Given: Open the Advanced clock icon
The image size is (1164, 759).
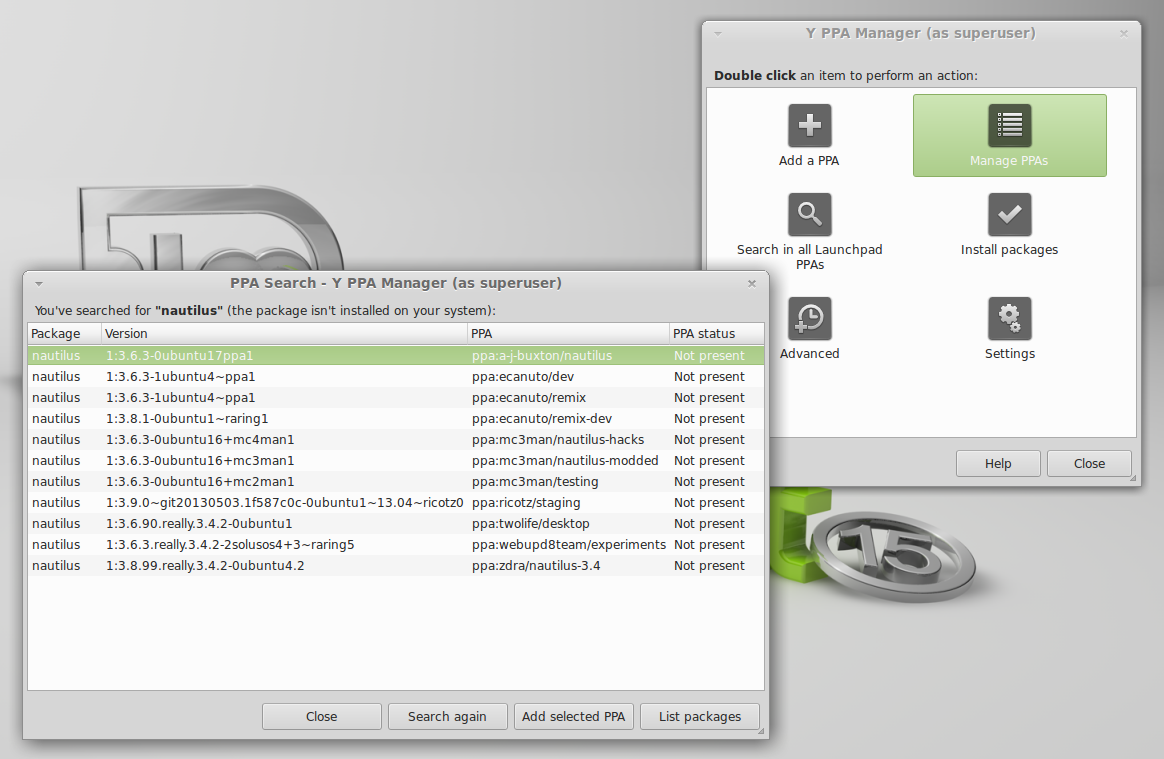Looking at the screenshot, I should pos(809,319).
